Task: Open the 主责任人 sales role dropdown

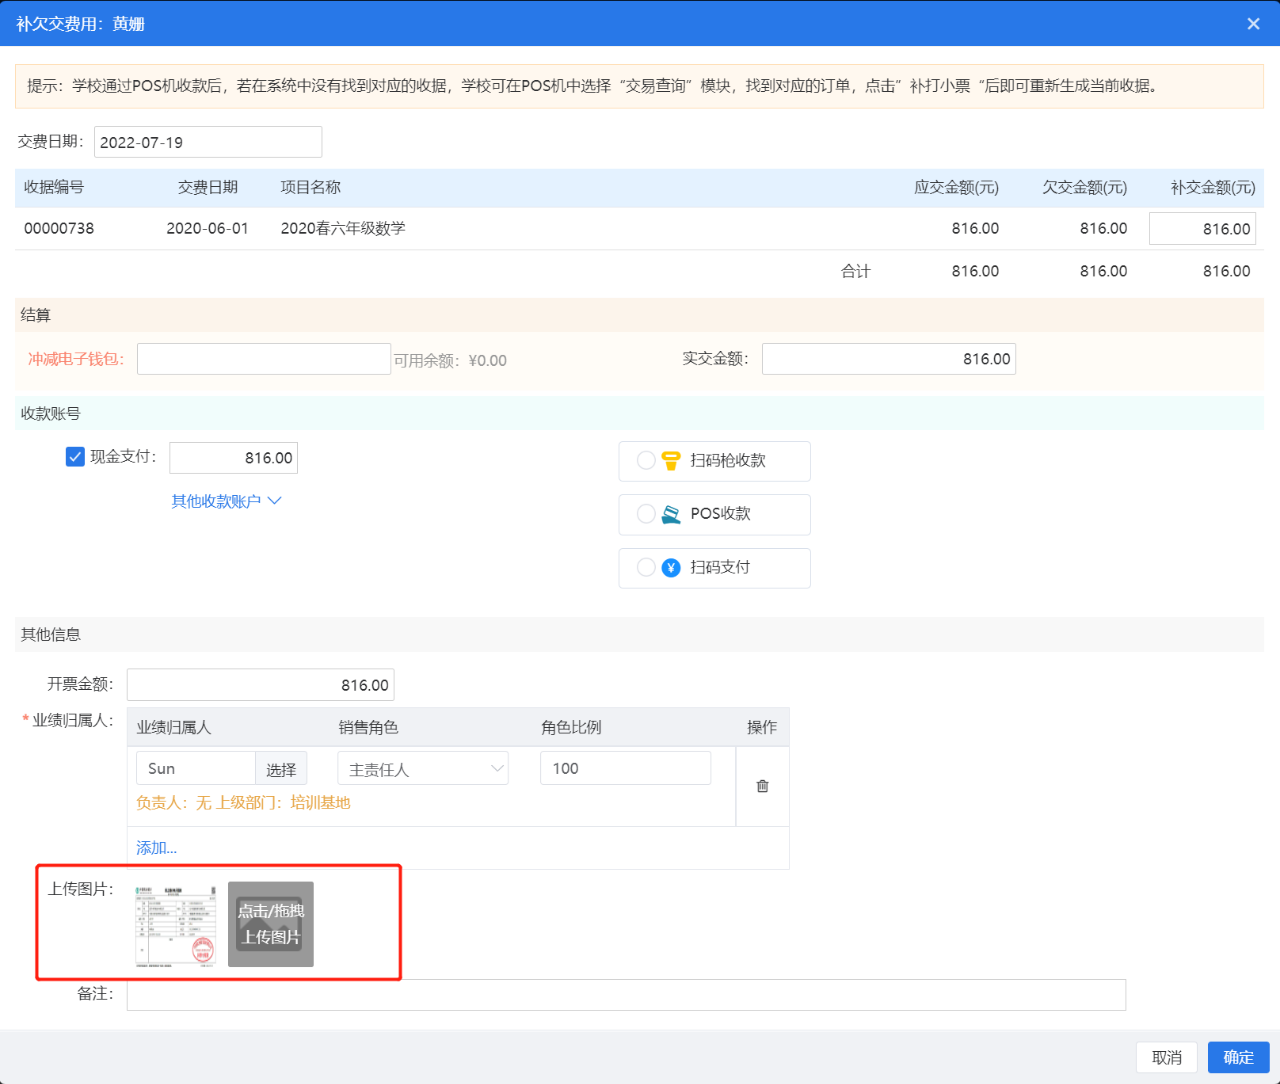Action: [423, 769]
